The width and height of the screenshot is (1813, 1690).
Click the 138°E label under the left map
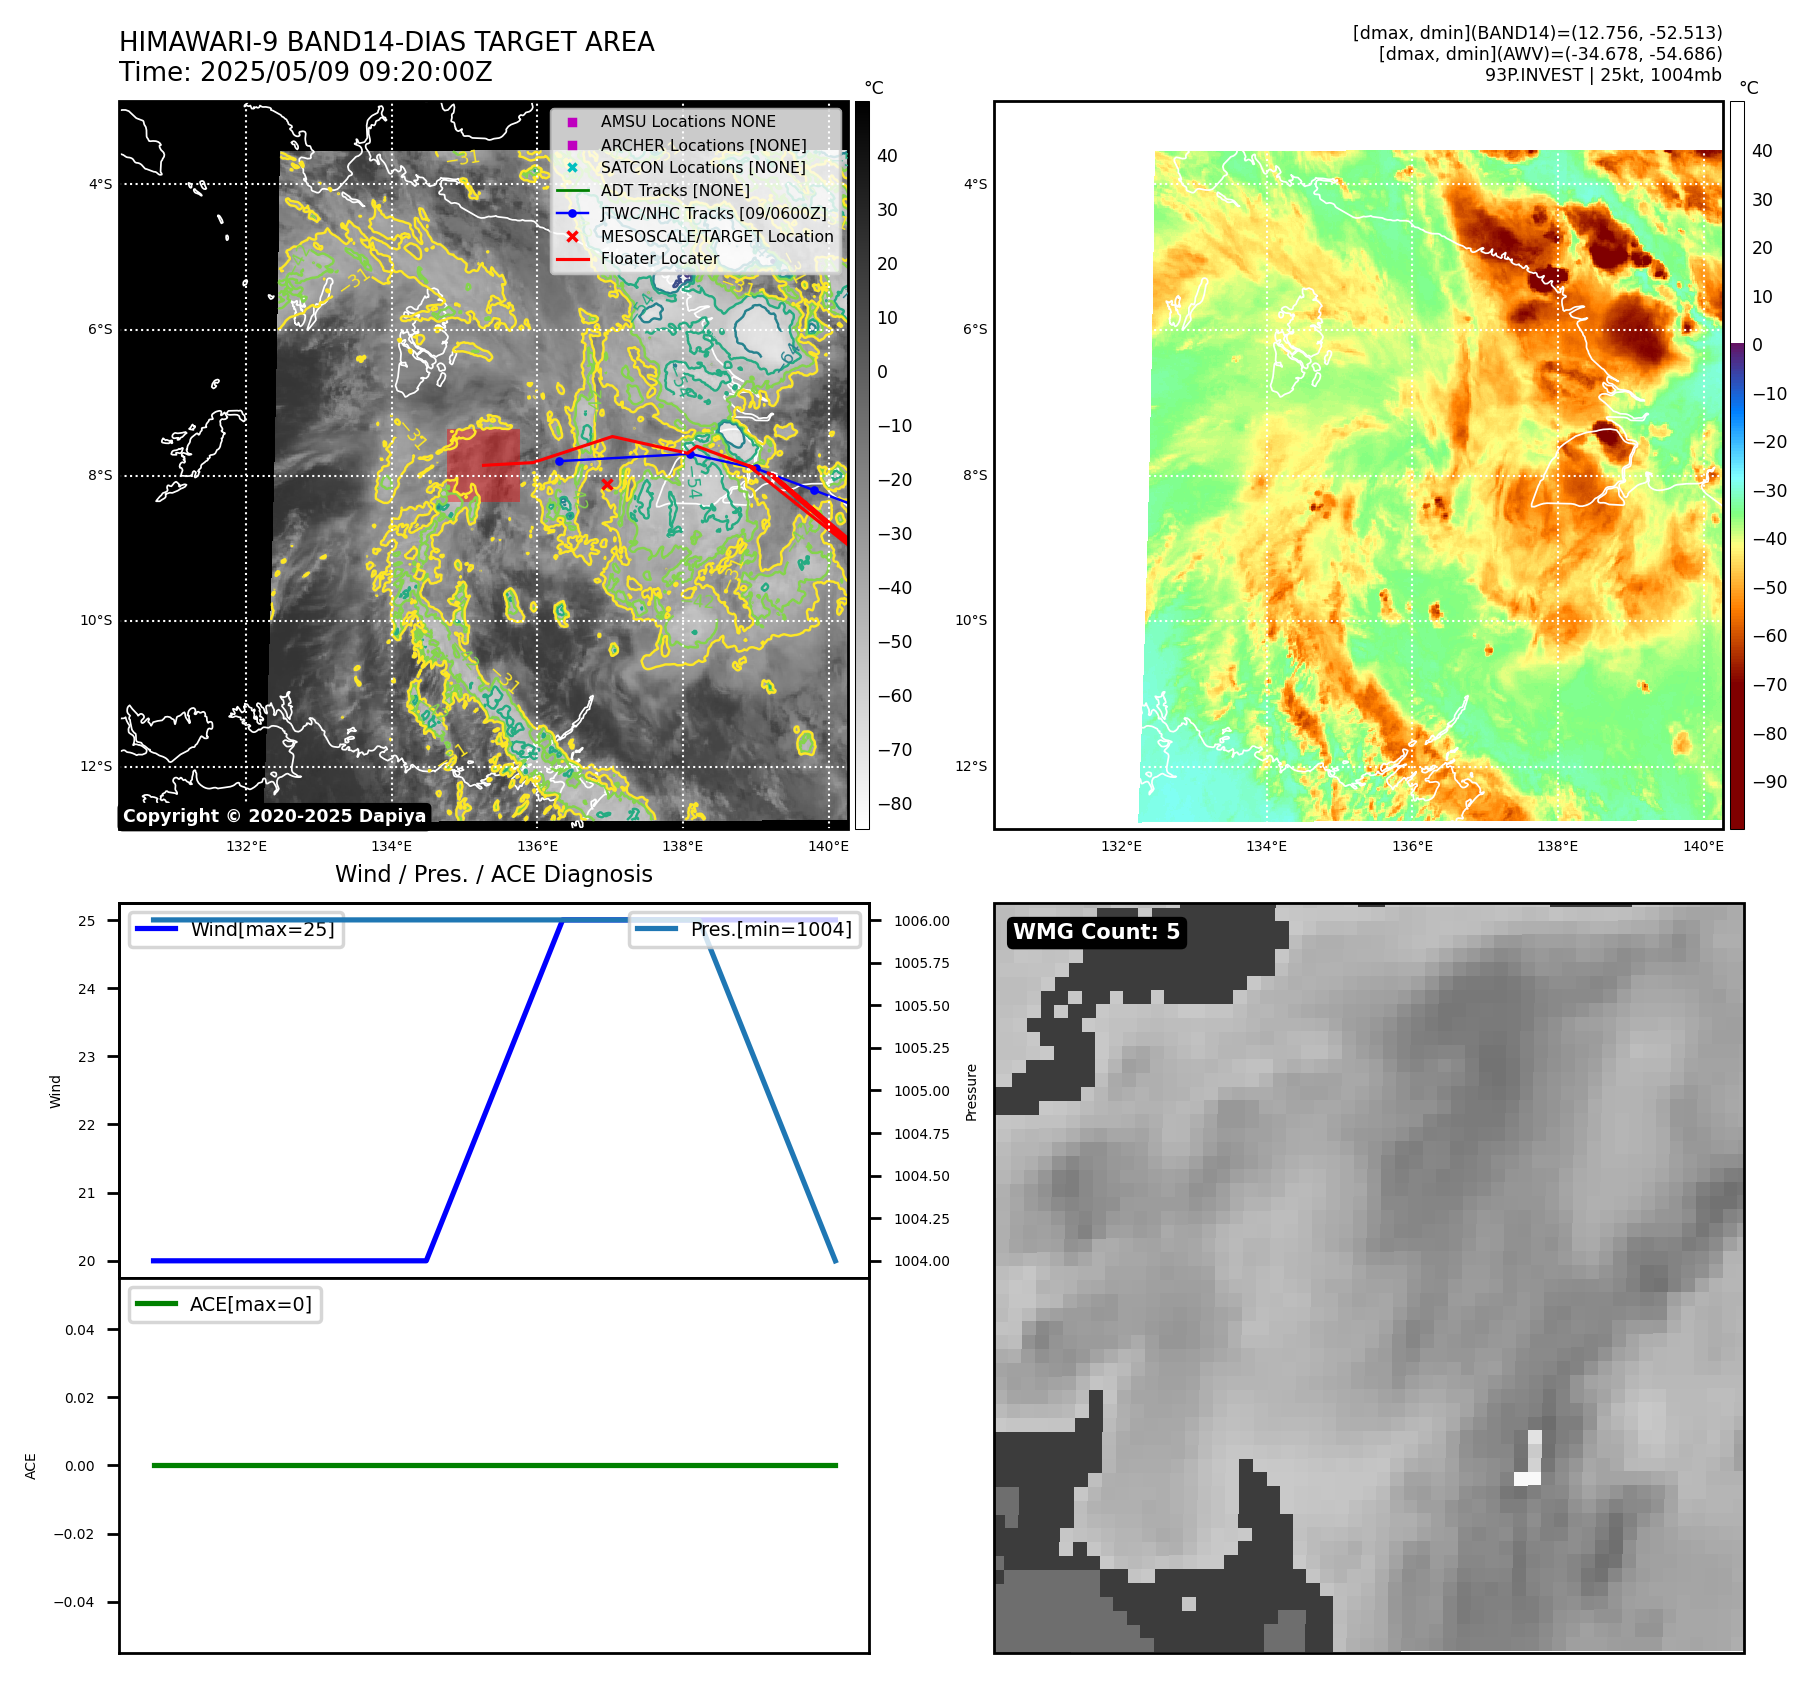683,846
